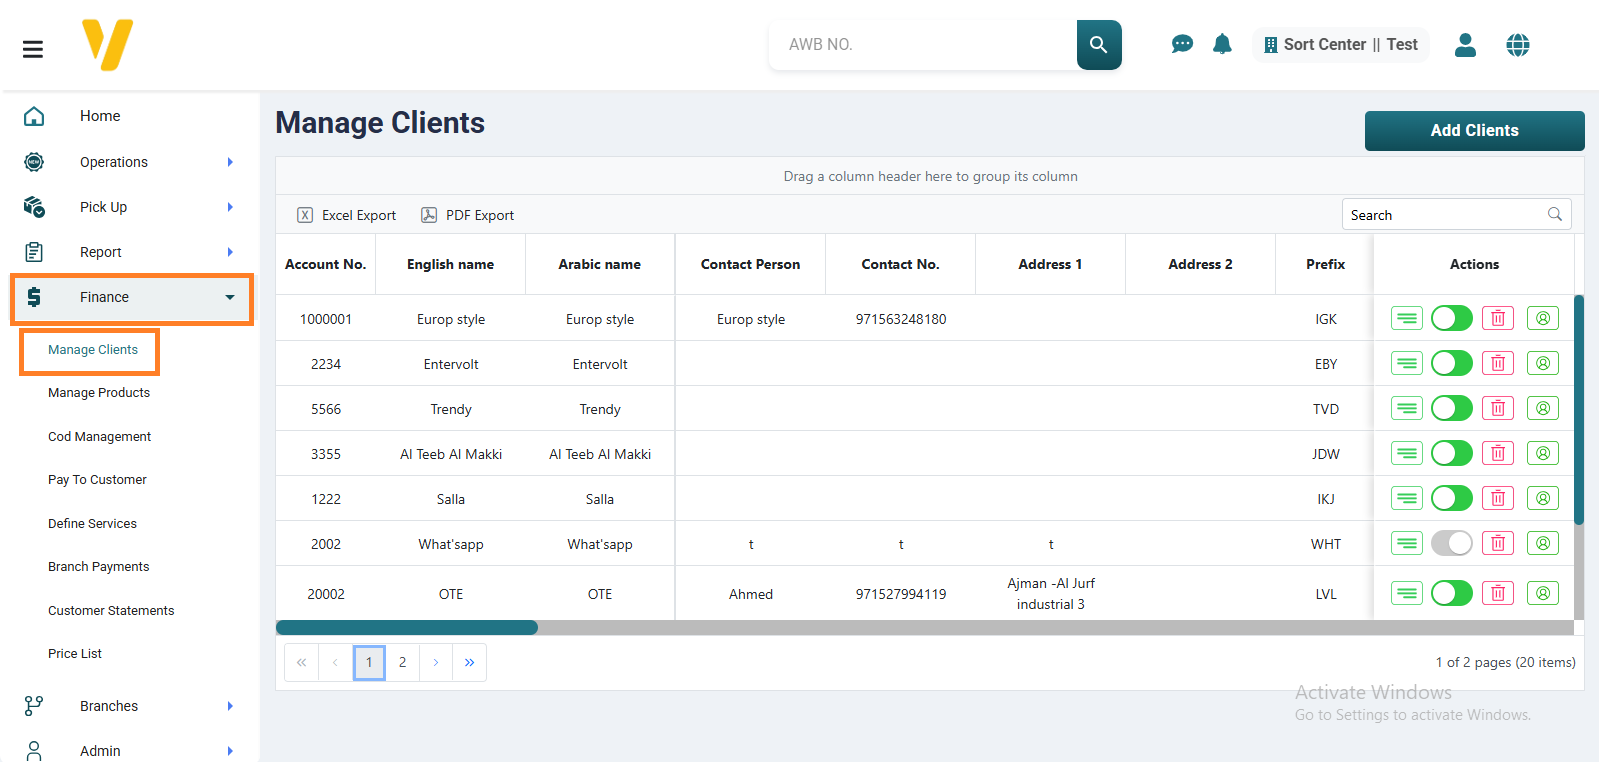Export the table with Excel Export
Image resolution: width=1599 pixels, height=762 pixels.
click(347, 215)
